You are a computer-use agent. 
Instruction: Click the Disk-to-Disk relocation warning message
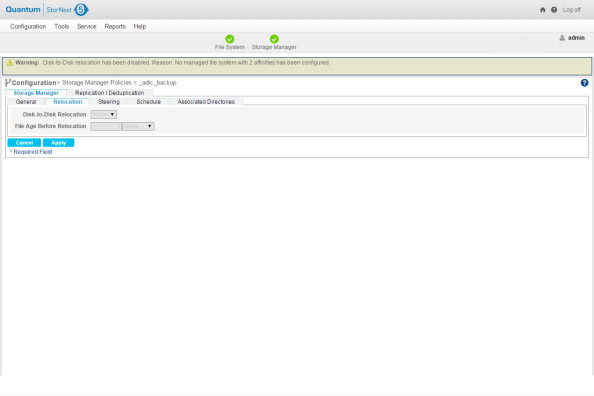click(186, 63)
